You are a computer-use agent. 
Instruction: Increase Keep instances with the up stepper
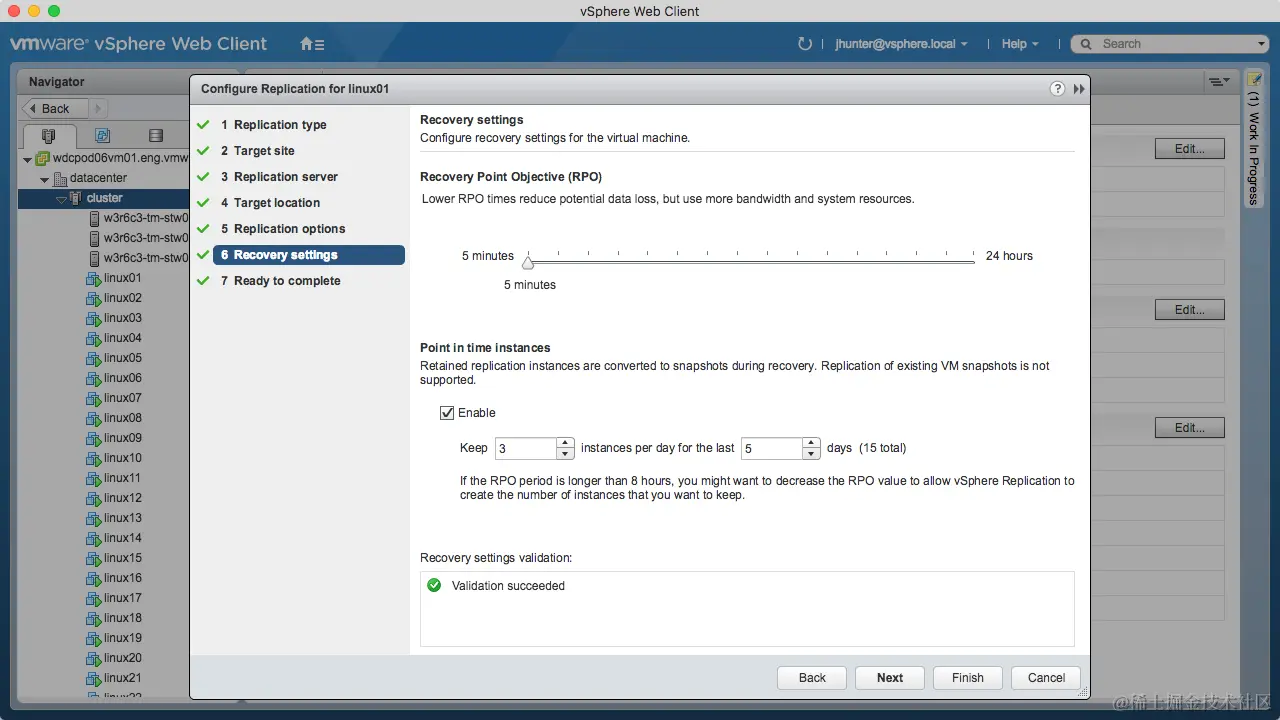[565, 442]
